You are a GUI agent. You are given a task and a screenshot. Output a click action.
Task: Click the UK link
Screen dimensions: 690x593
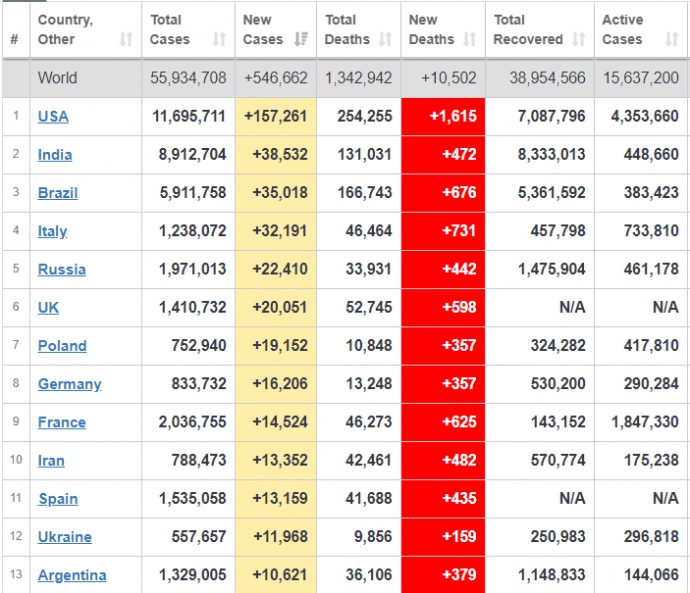click(x=48, y=308)
